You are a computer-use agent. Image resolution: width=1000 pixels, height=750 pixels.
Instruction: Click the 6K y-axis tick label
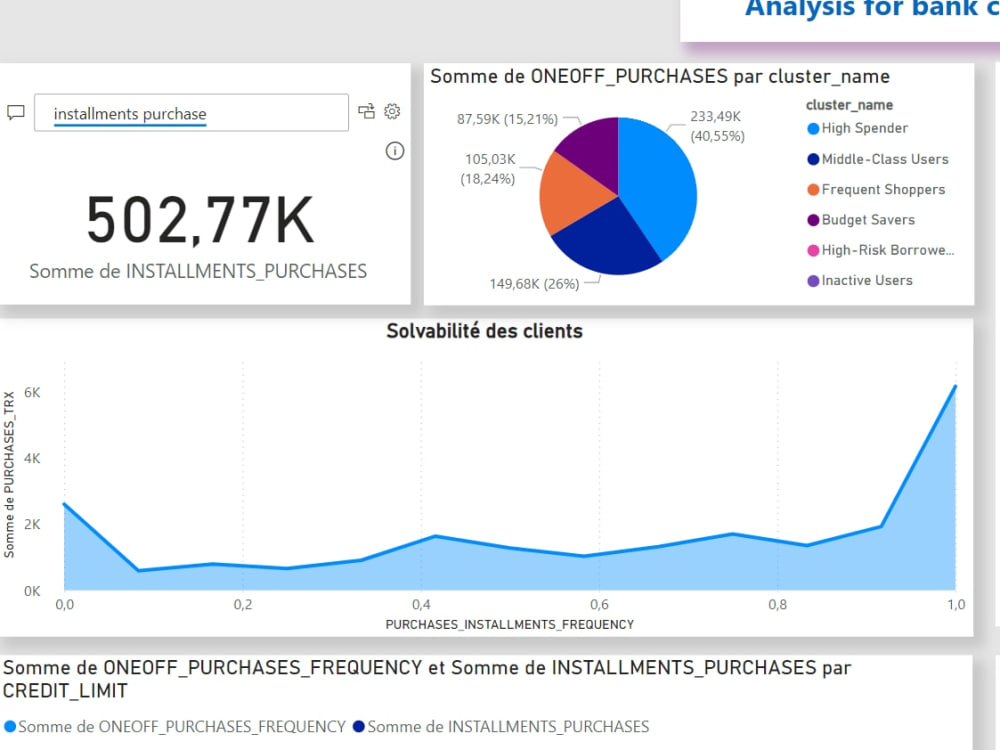point(32,393)
